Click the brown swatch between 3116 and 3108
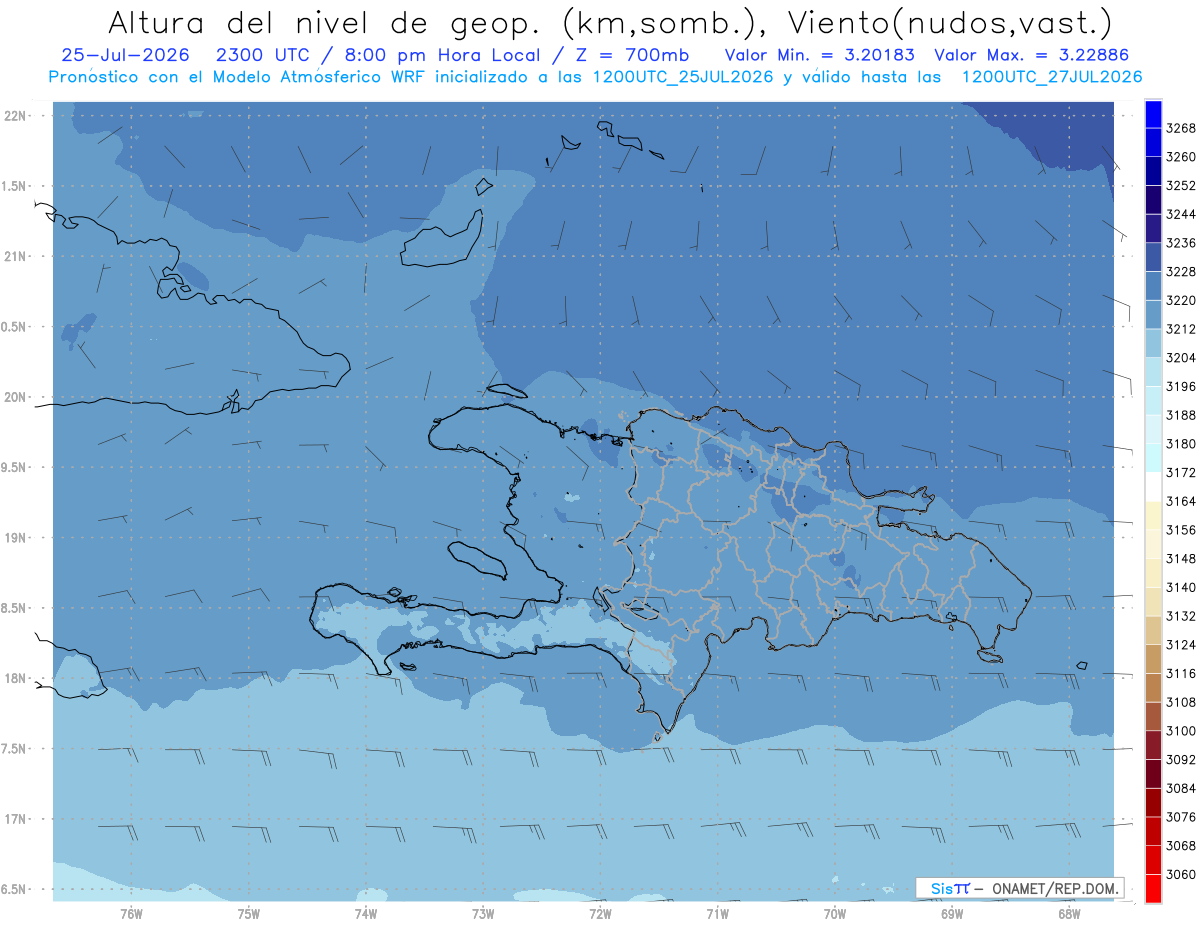This screenshot has height=927, width=1200. 1153,687
